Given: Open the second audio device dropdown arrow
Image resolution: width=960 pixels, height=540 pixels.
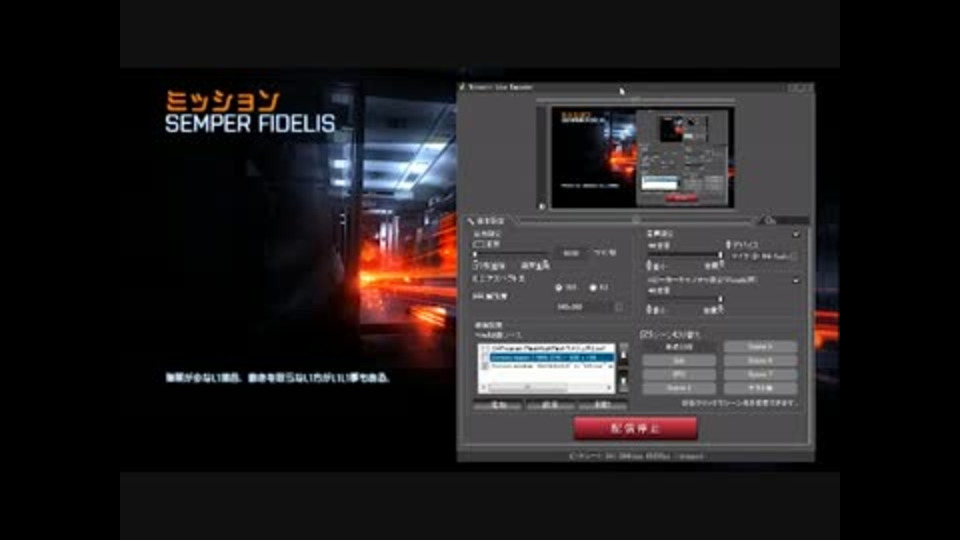Looking at the screenshot, I should pos(795,280).
